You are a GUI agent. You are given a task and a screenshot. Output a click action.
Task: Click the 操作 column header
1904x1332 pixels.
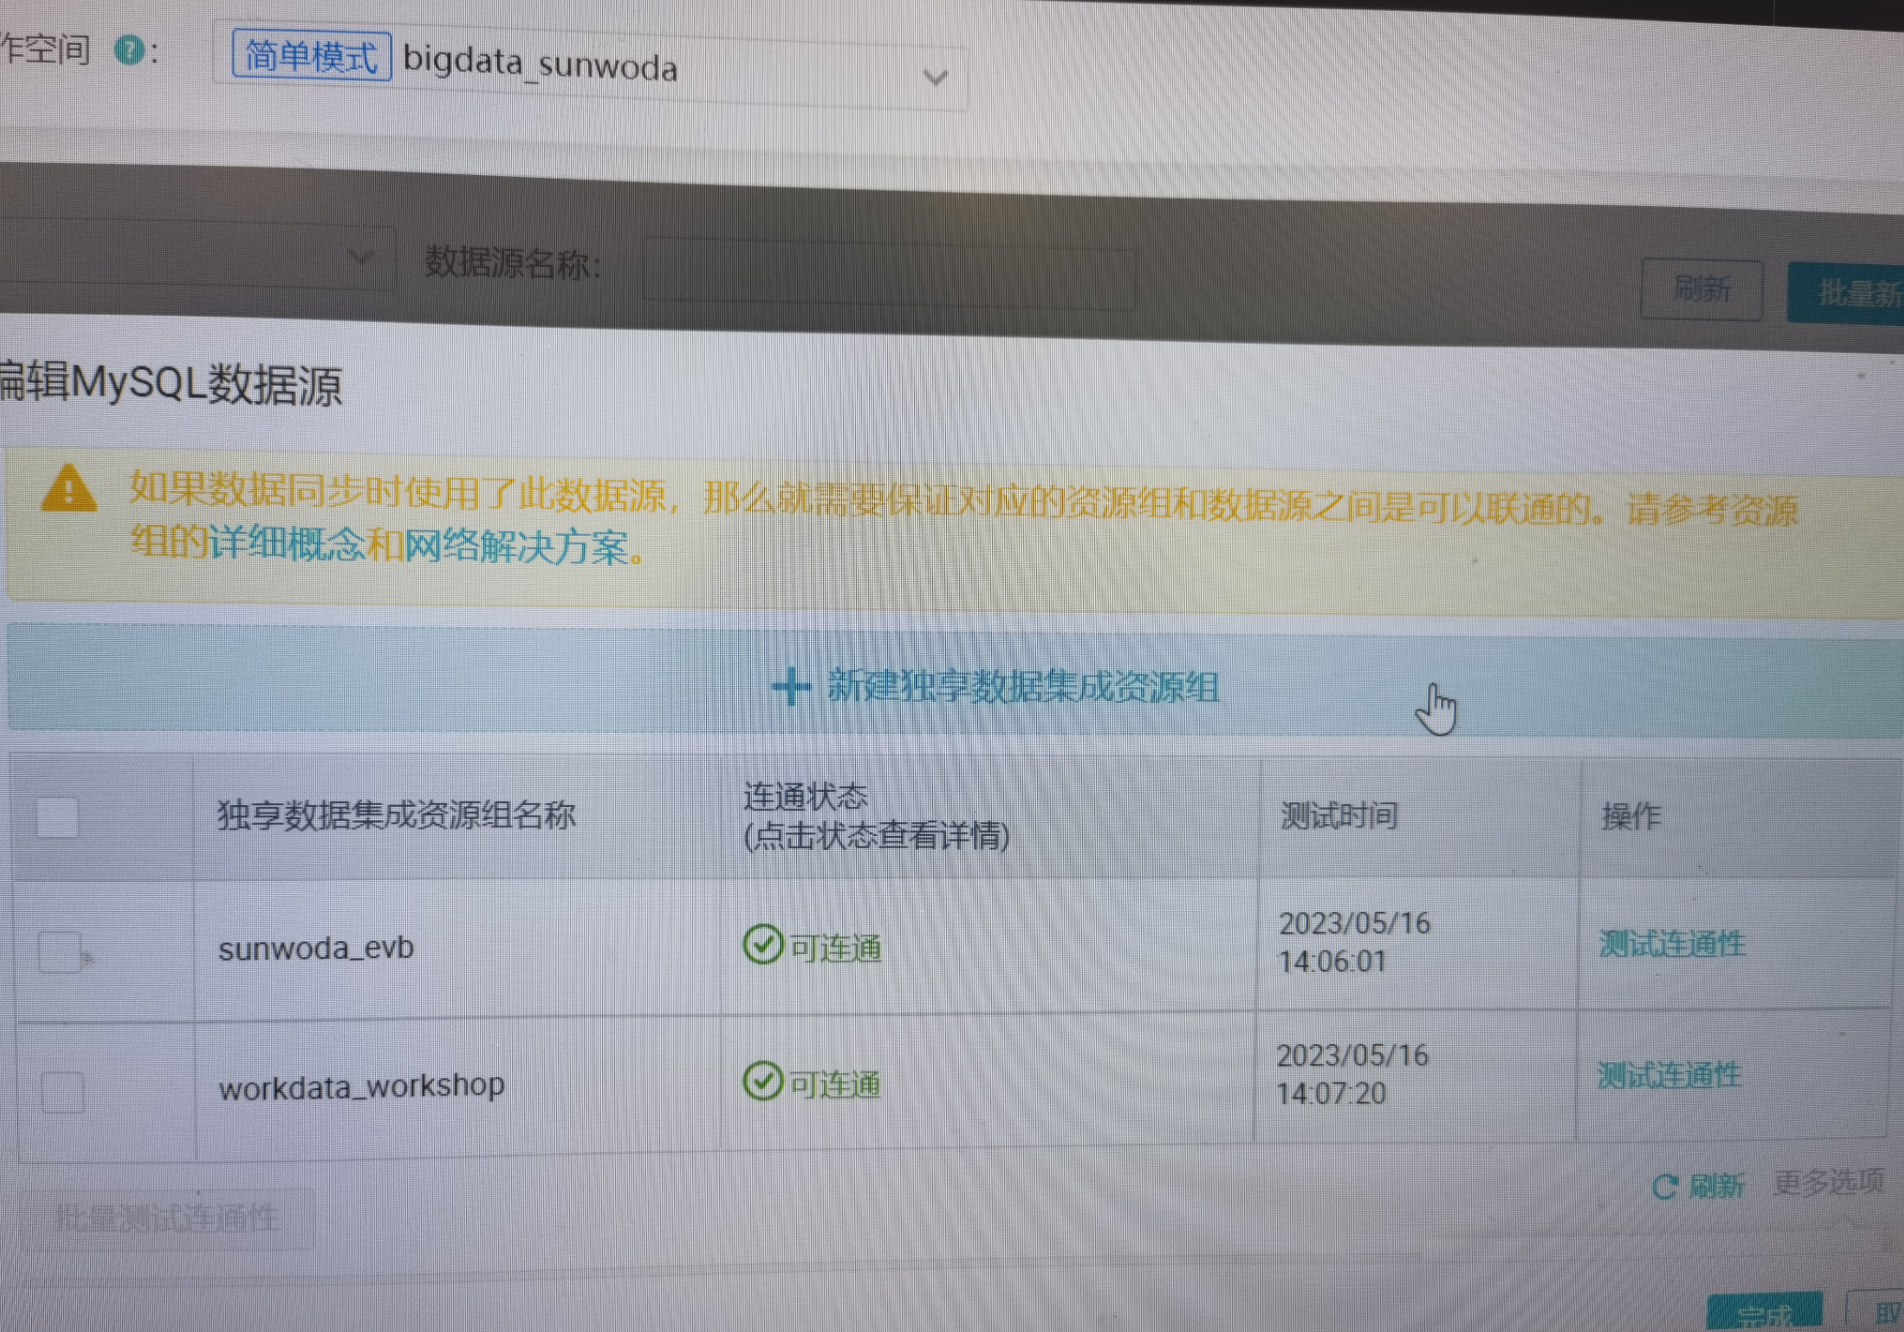point(1631,816)
